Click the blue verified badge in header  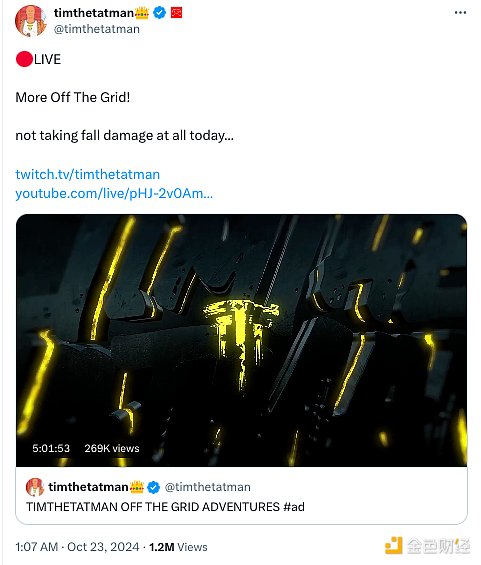(160, 13)
